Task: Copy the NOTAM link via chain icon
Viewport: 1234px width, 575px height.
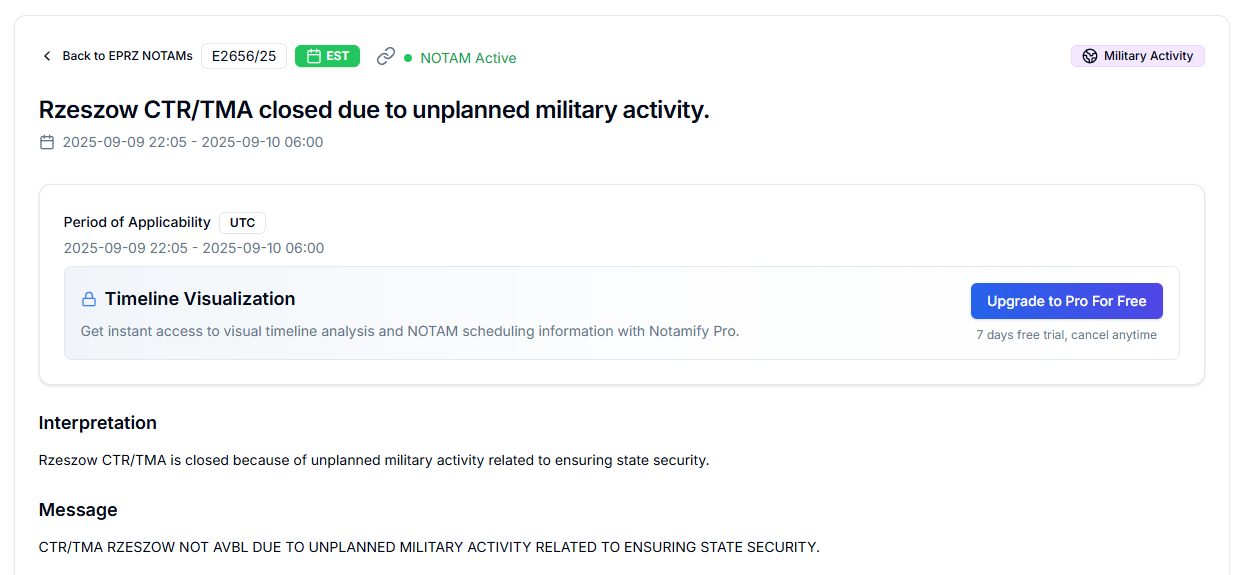Action: (x=386, y=56)
